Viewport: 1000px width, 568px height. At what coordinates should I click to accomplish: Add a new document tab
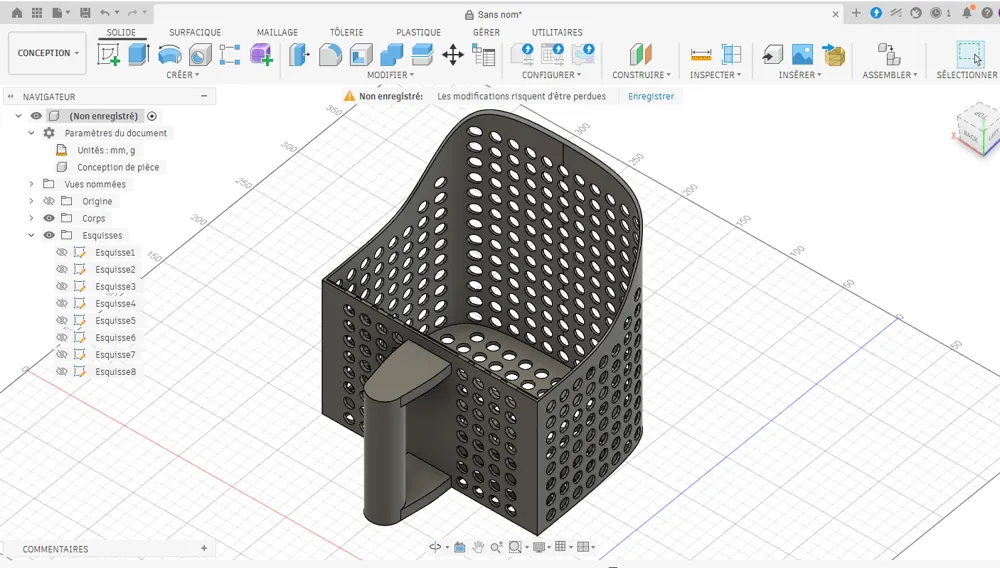856,13
